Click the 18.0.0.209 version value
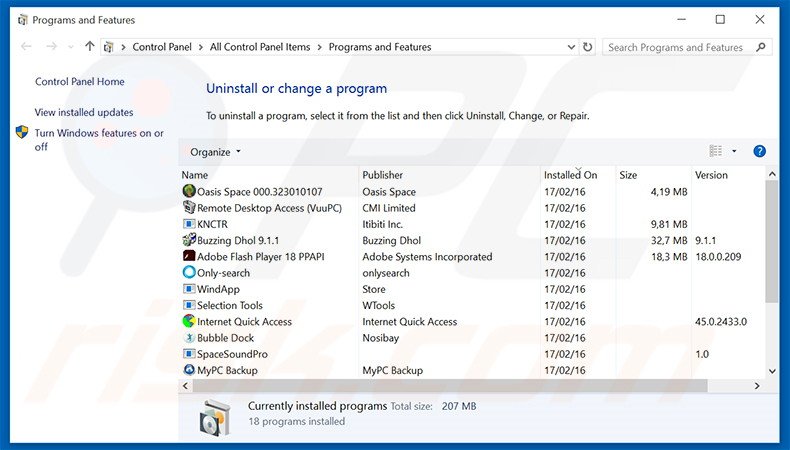 click(x=718, y=256)
